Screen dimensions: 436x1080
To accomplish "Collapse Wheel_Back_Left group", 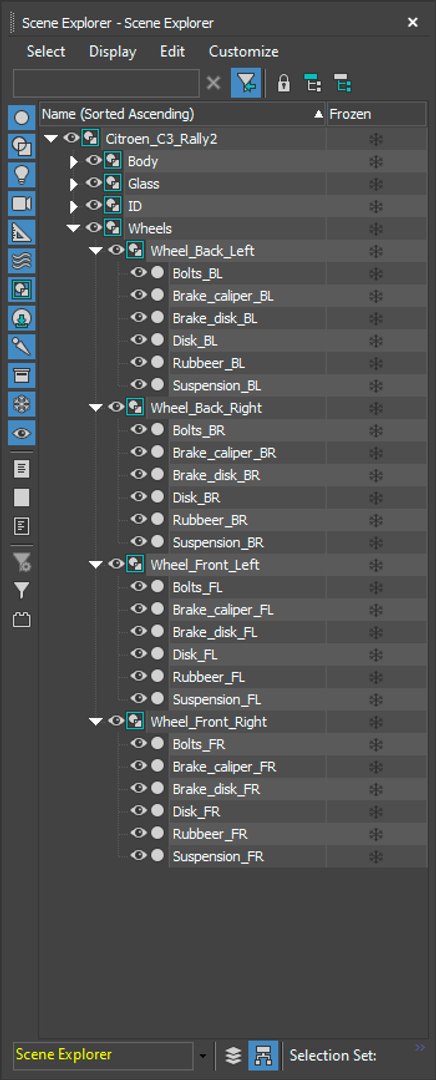I will click(x=96, y=251).
